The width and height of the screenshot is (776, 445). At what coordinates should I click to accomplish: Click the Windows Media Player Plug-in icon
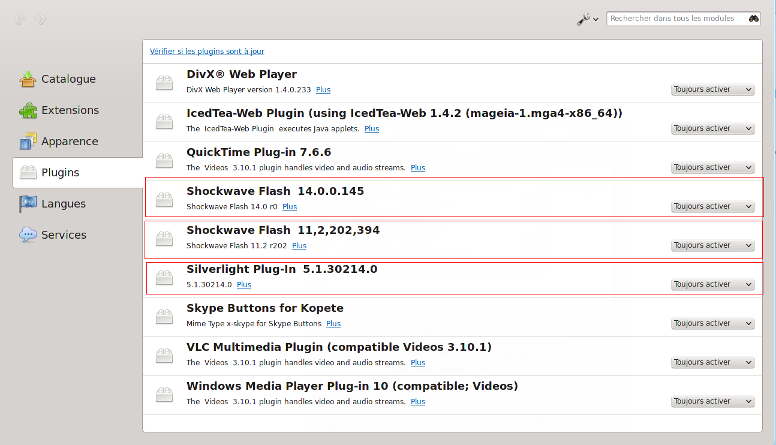(x=164, y=395)
